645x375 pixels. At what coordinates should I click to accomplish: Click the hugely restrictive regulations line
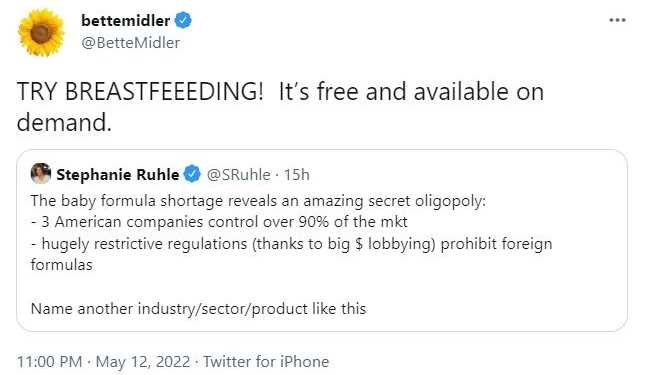coord(292,243)
